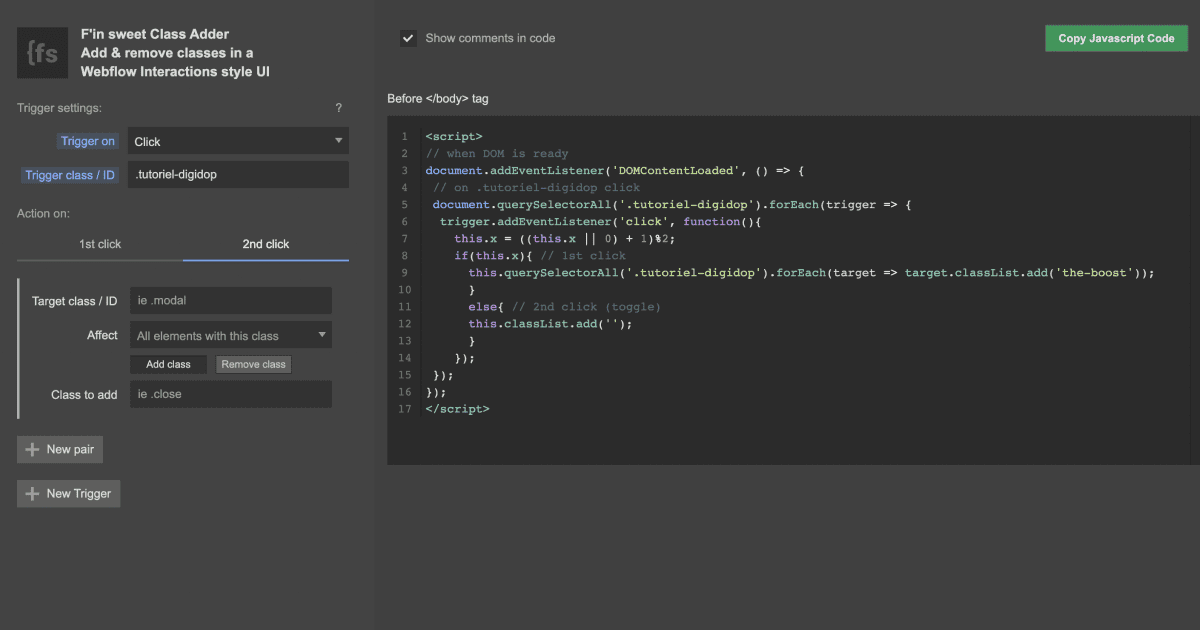Click the Trigger settings: heading
The height and width of the screenshot is (630, 1200).
pos(59,108)
